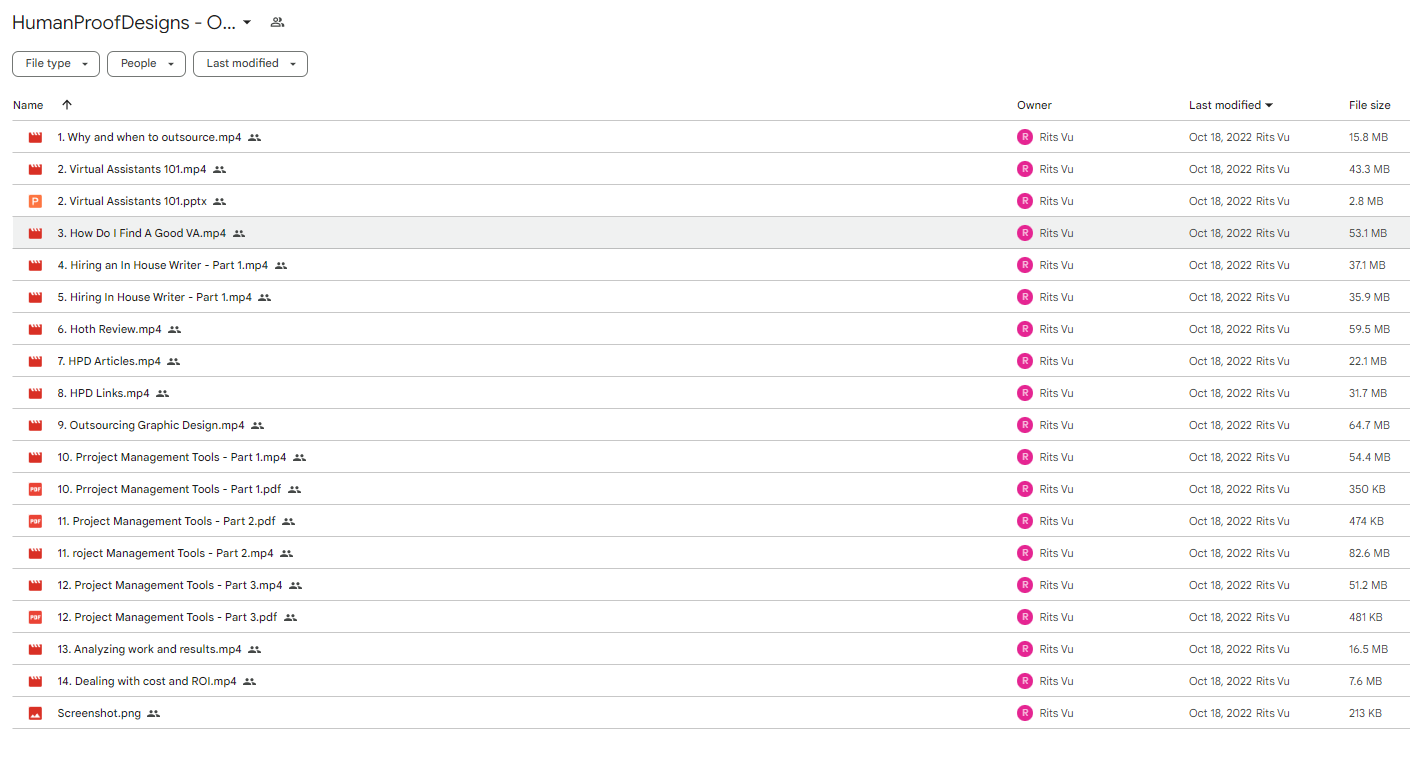Viewport: 1410px width, 779px height.
Task: Select 3. How Do I Find A Good VA.mp4
Action: (142, 233)
